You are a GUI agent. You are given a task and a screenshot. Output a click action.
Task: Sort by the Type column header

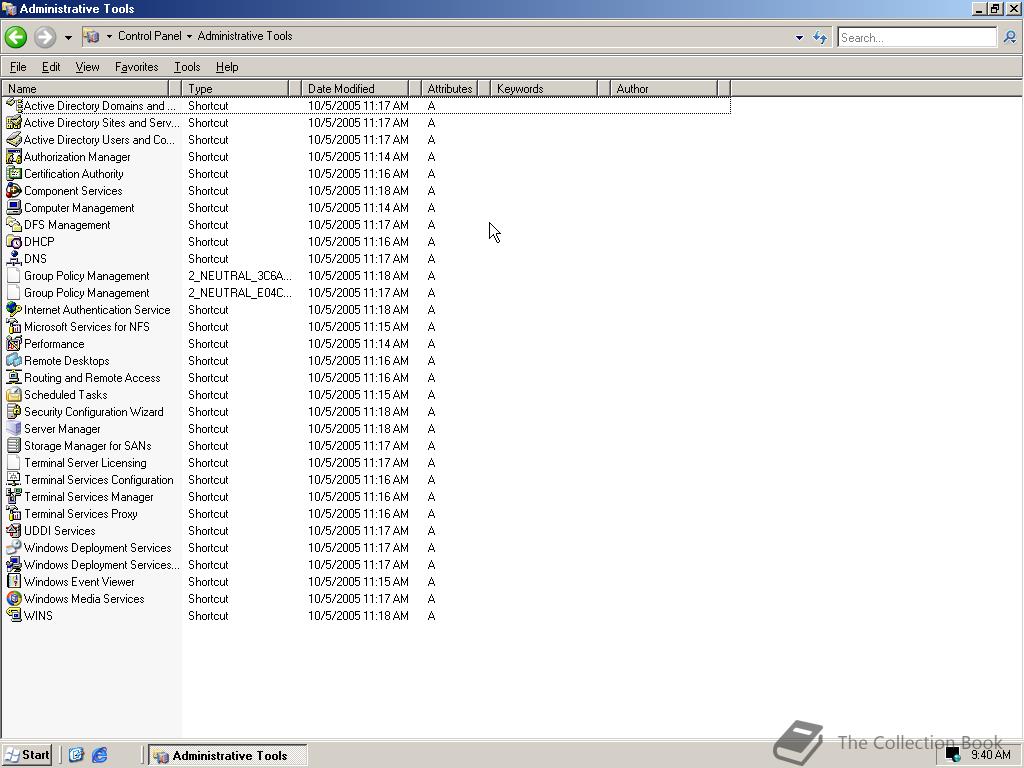[x=235, y=88]
